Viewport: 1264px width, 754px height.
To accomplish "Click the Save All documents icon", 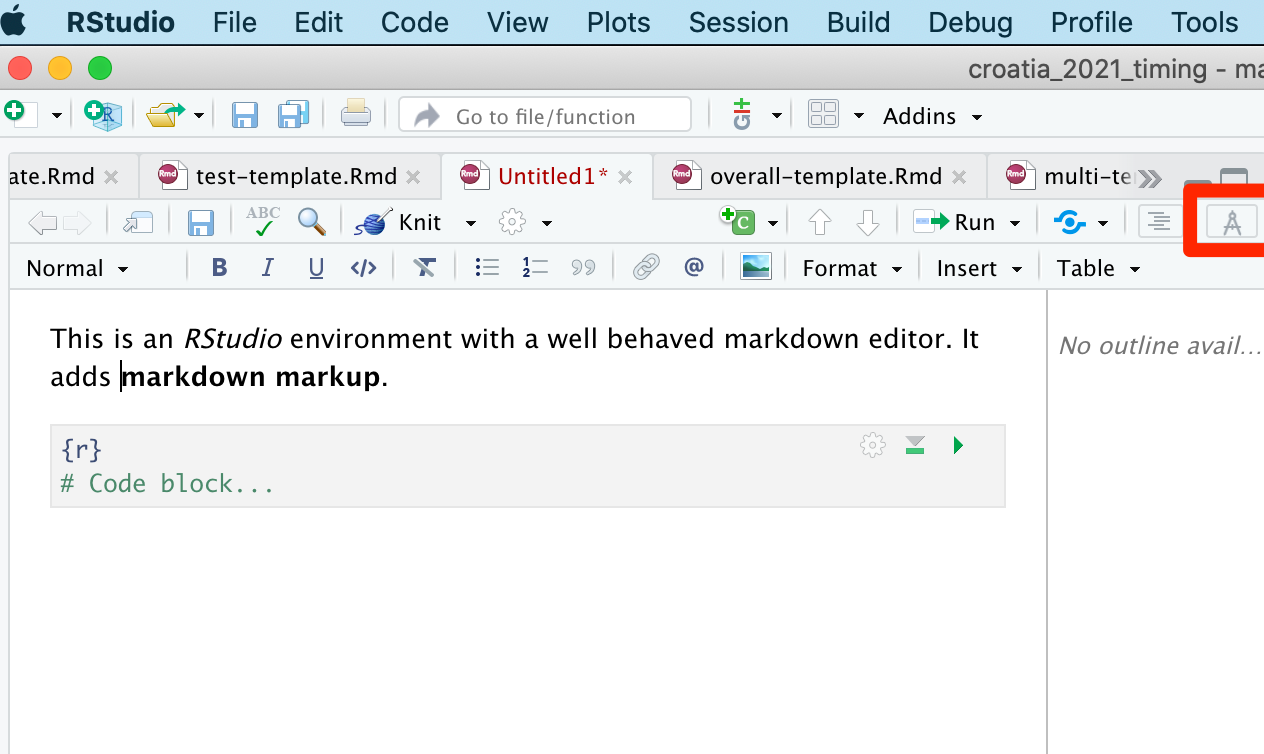I will (293, 115).
